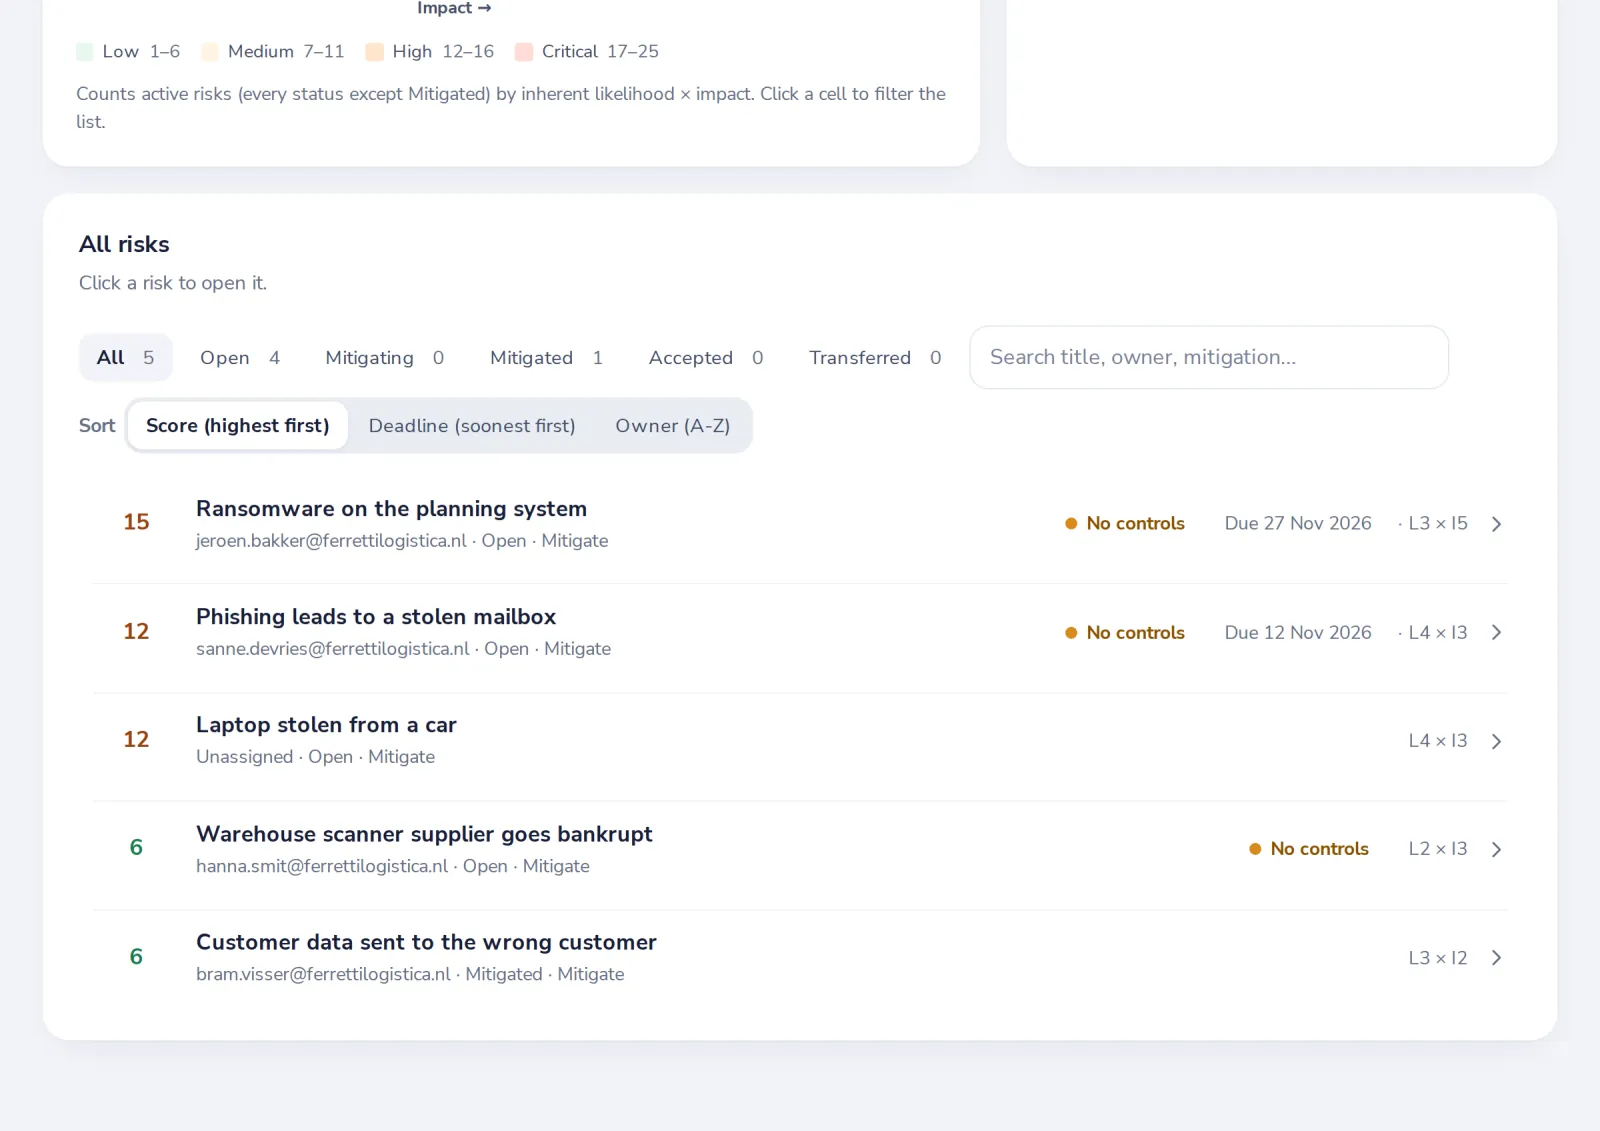Open chevron for Customer data sent to wrong customer

pos(1496,958)
